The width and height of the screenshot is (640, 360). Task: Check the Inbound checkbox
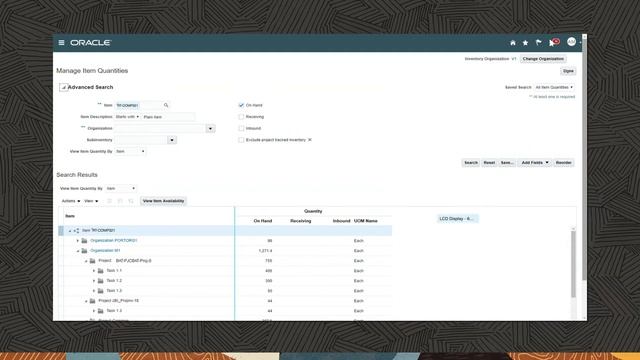click(241, 128)
